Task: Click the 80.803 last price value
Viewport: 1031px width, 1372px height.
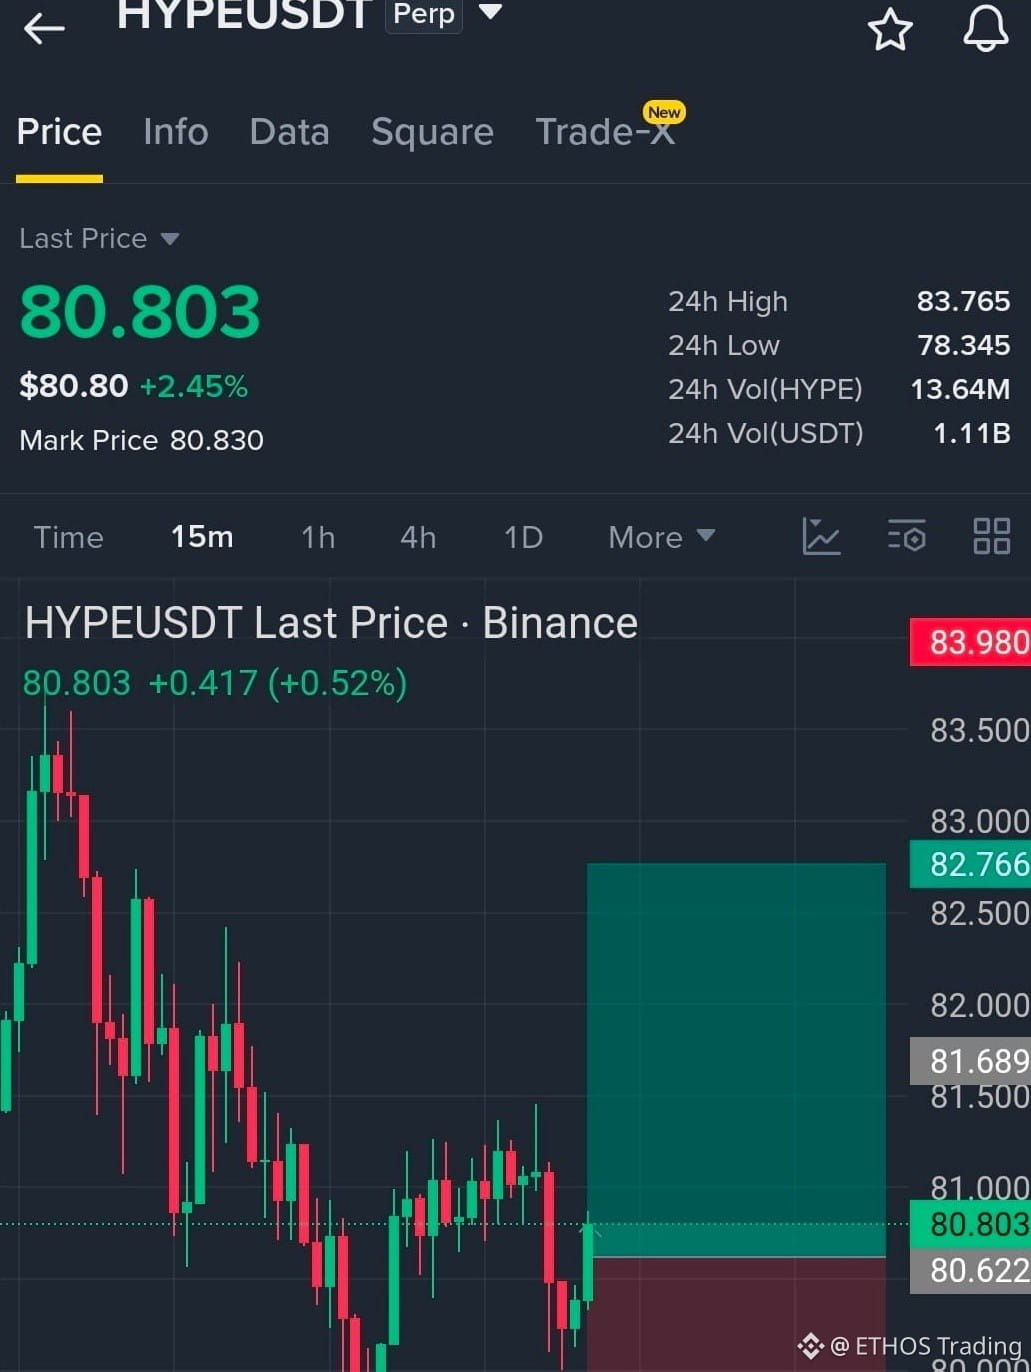Action: pos(140,311)
